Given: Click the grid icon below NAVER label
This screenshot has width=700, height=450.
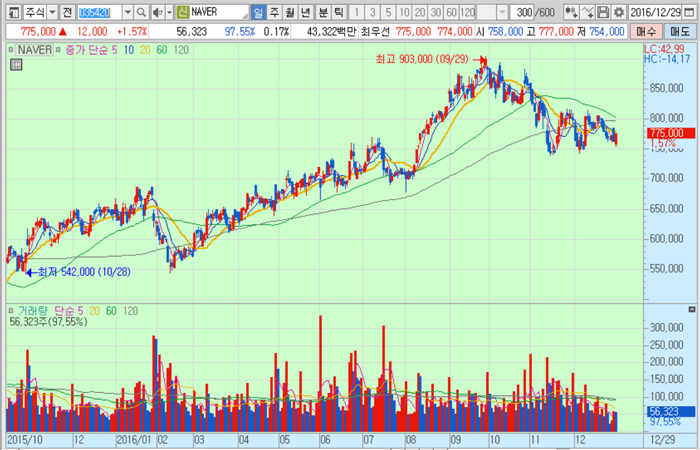Looking at the screenshot, I should point(16,65).
